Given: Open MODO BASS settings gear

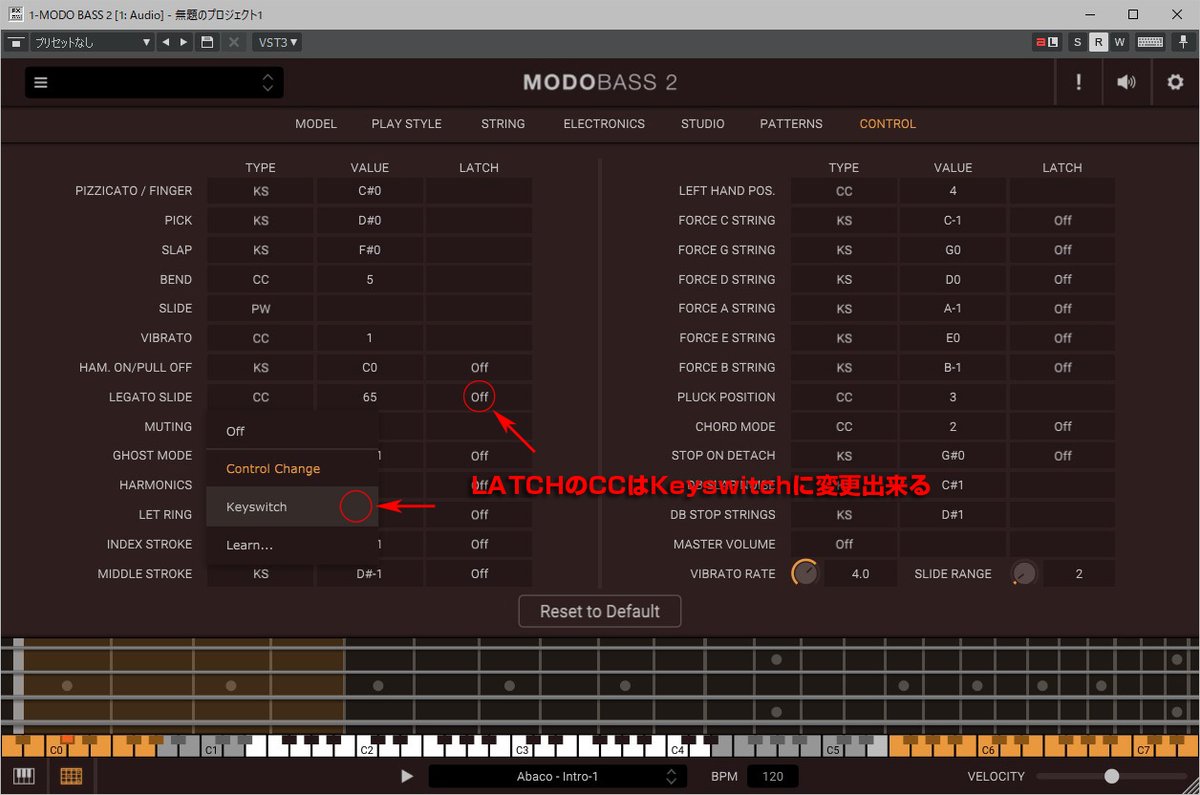Looking at the screenshot, I should click(1175, 83).
